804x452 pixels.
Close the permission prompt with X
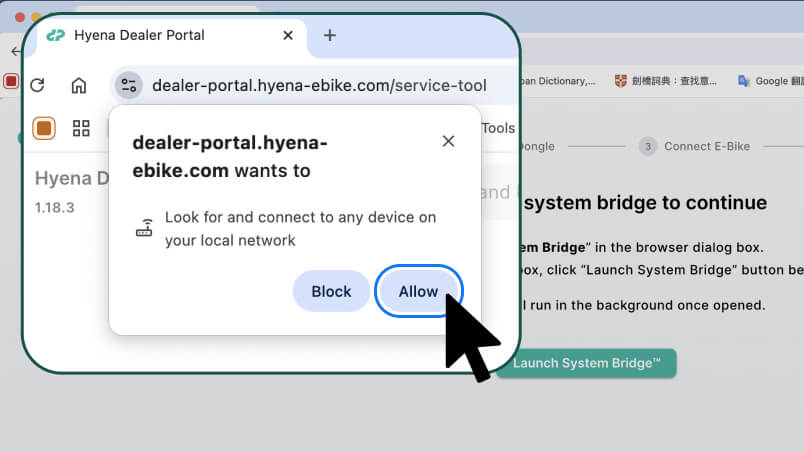(x=448, y=141)
